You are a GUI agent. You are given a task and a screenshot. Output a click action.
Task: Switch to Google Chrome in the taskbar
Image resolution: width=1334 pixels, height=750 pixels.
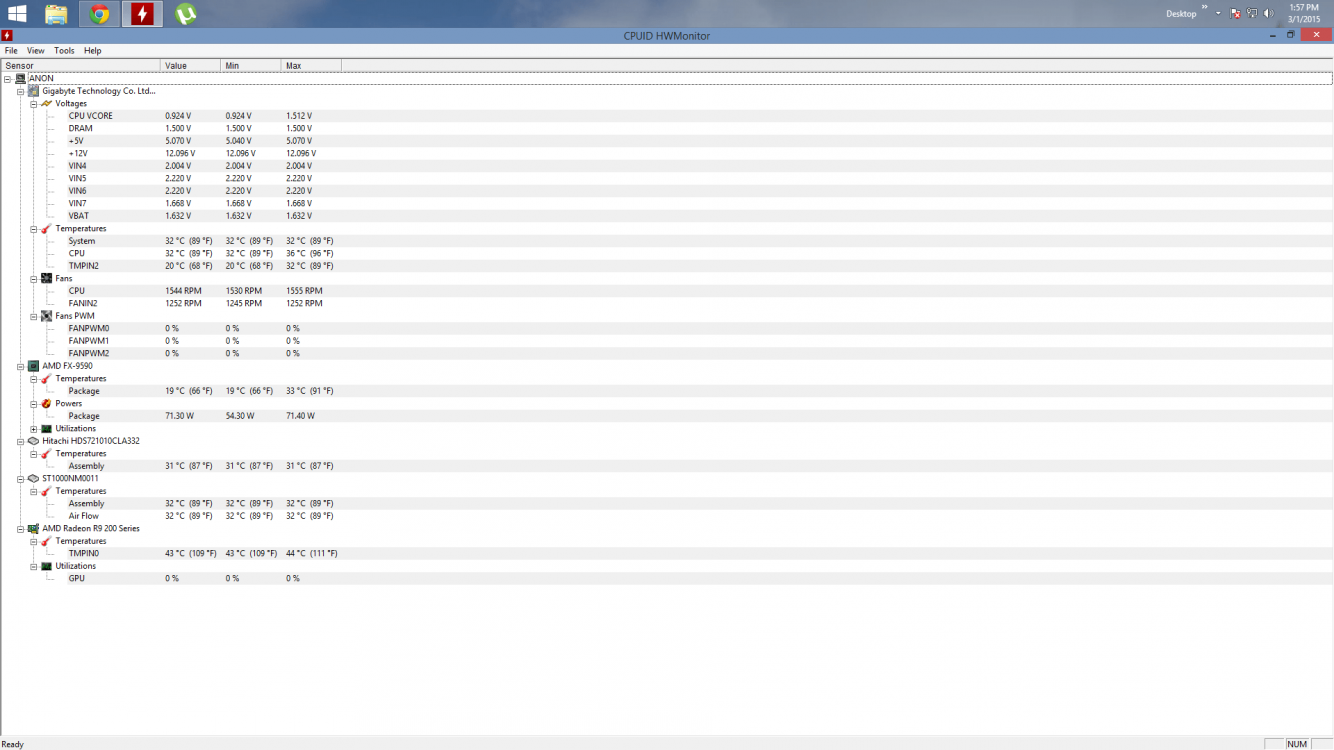click(99, 14)
